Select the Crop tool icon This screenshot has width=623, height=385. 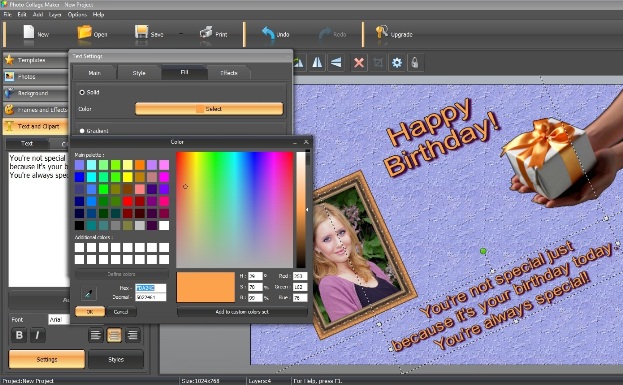378,62
